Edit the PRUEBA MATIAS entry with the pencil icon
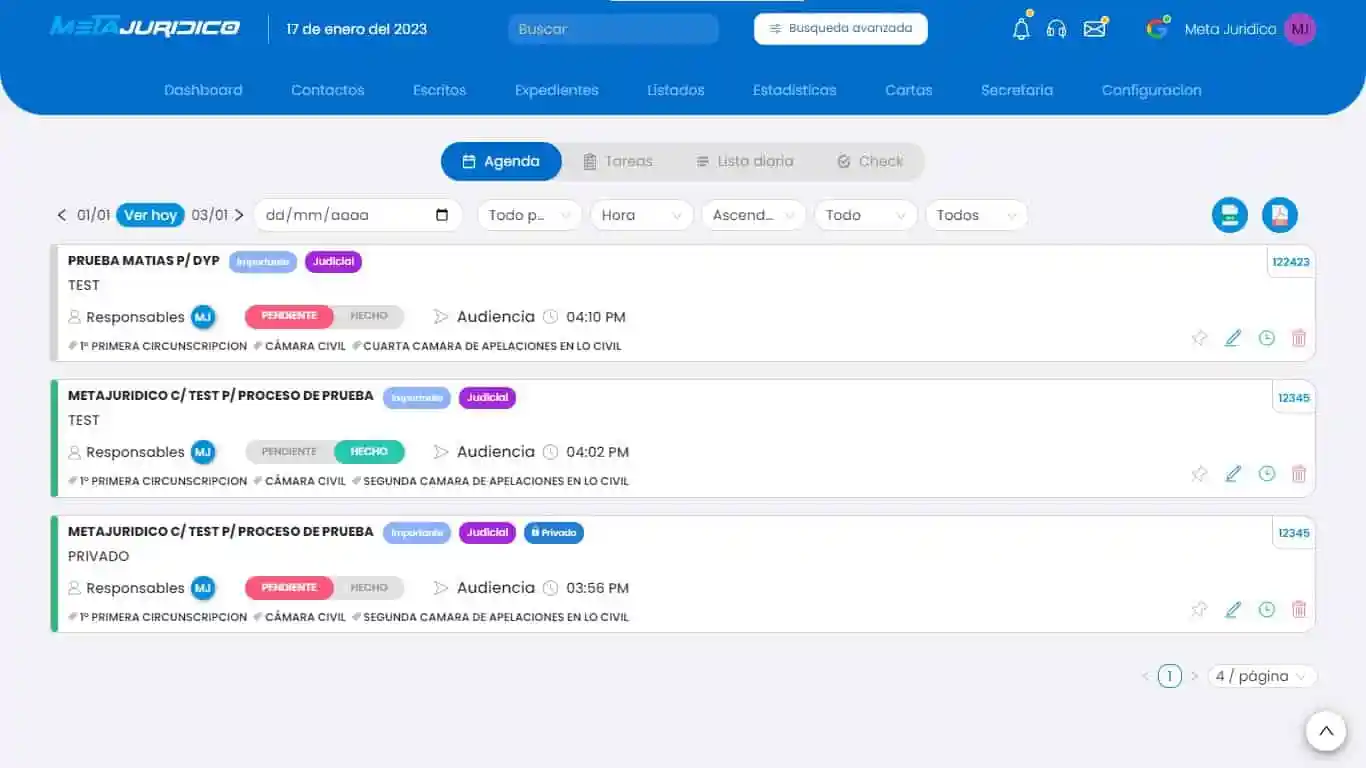 (1233, 338)
